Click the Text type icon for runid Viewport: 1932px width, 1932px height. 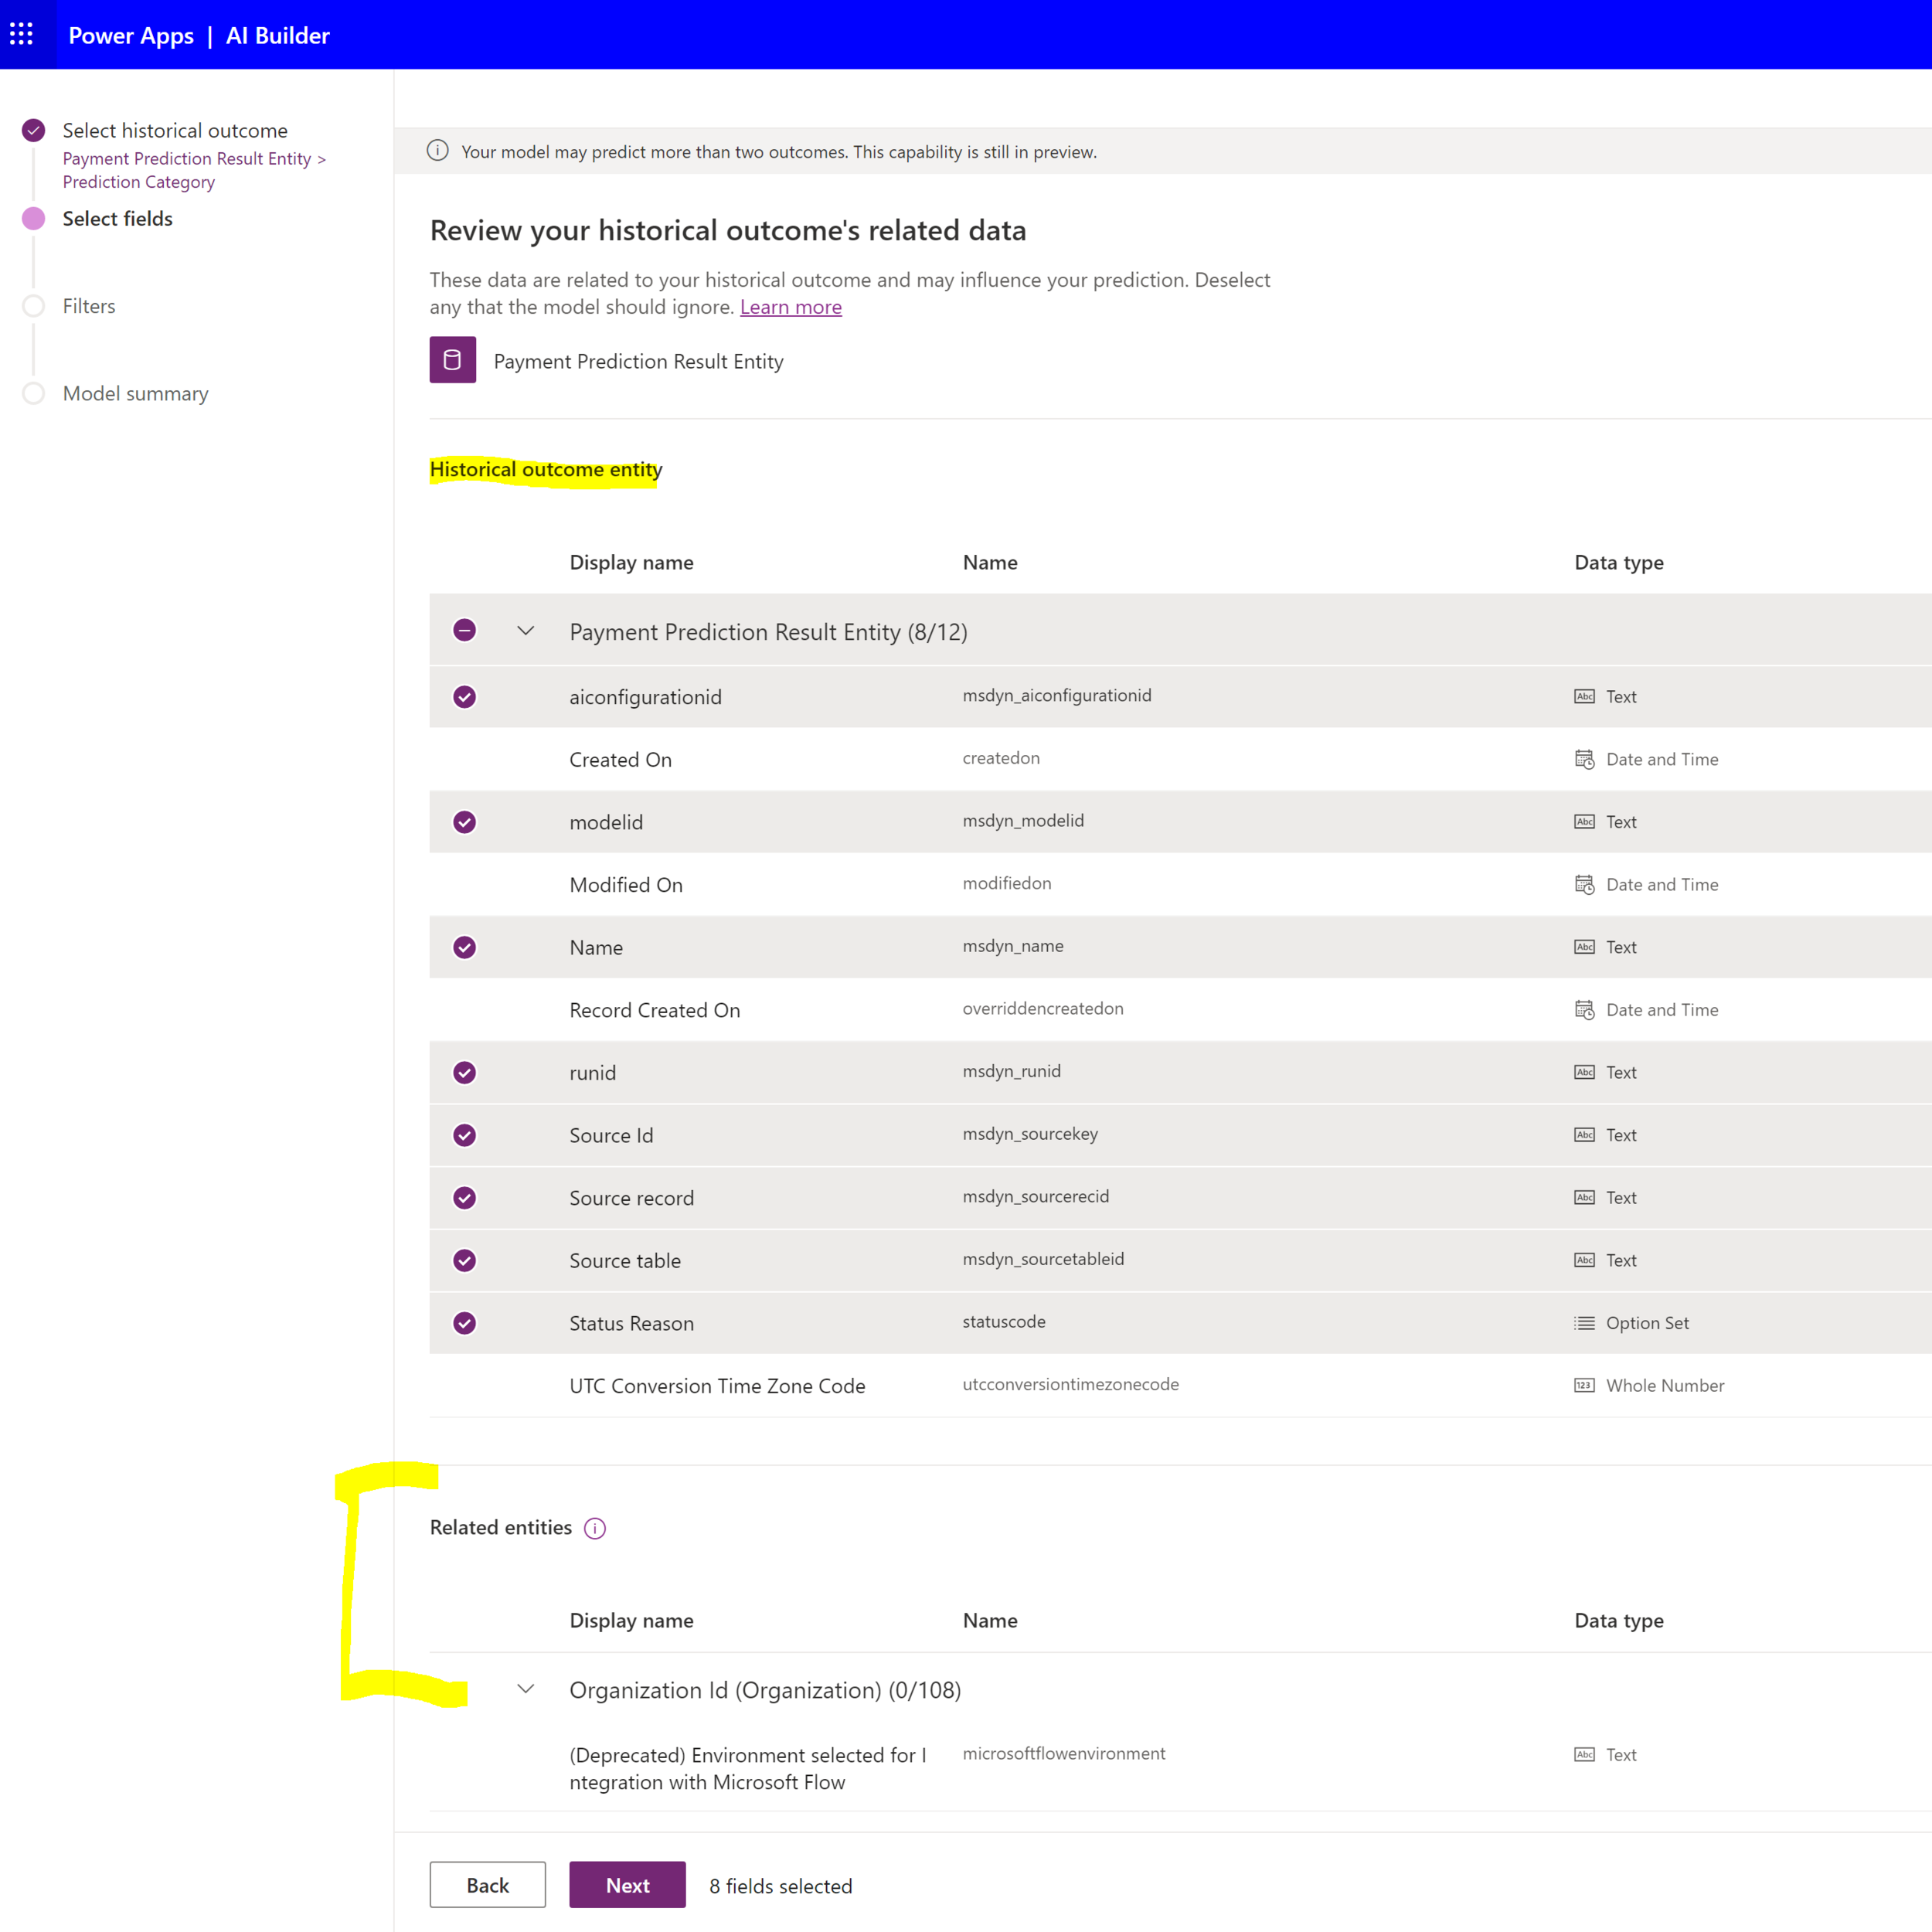click(1584, 1072)
